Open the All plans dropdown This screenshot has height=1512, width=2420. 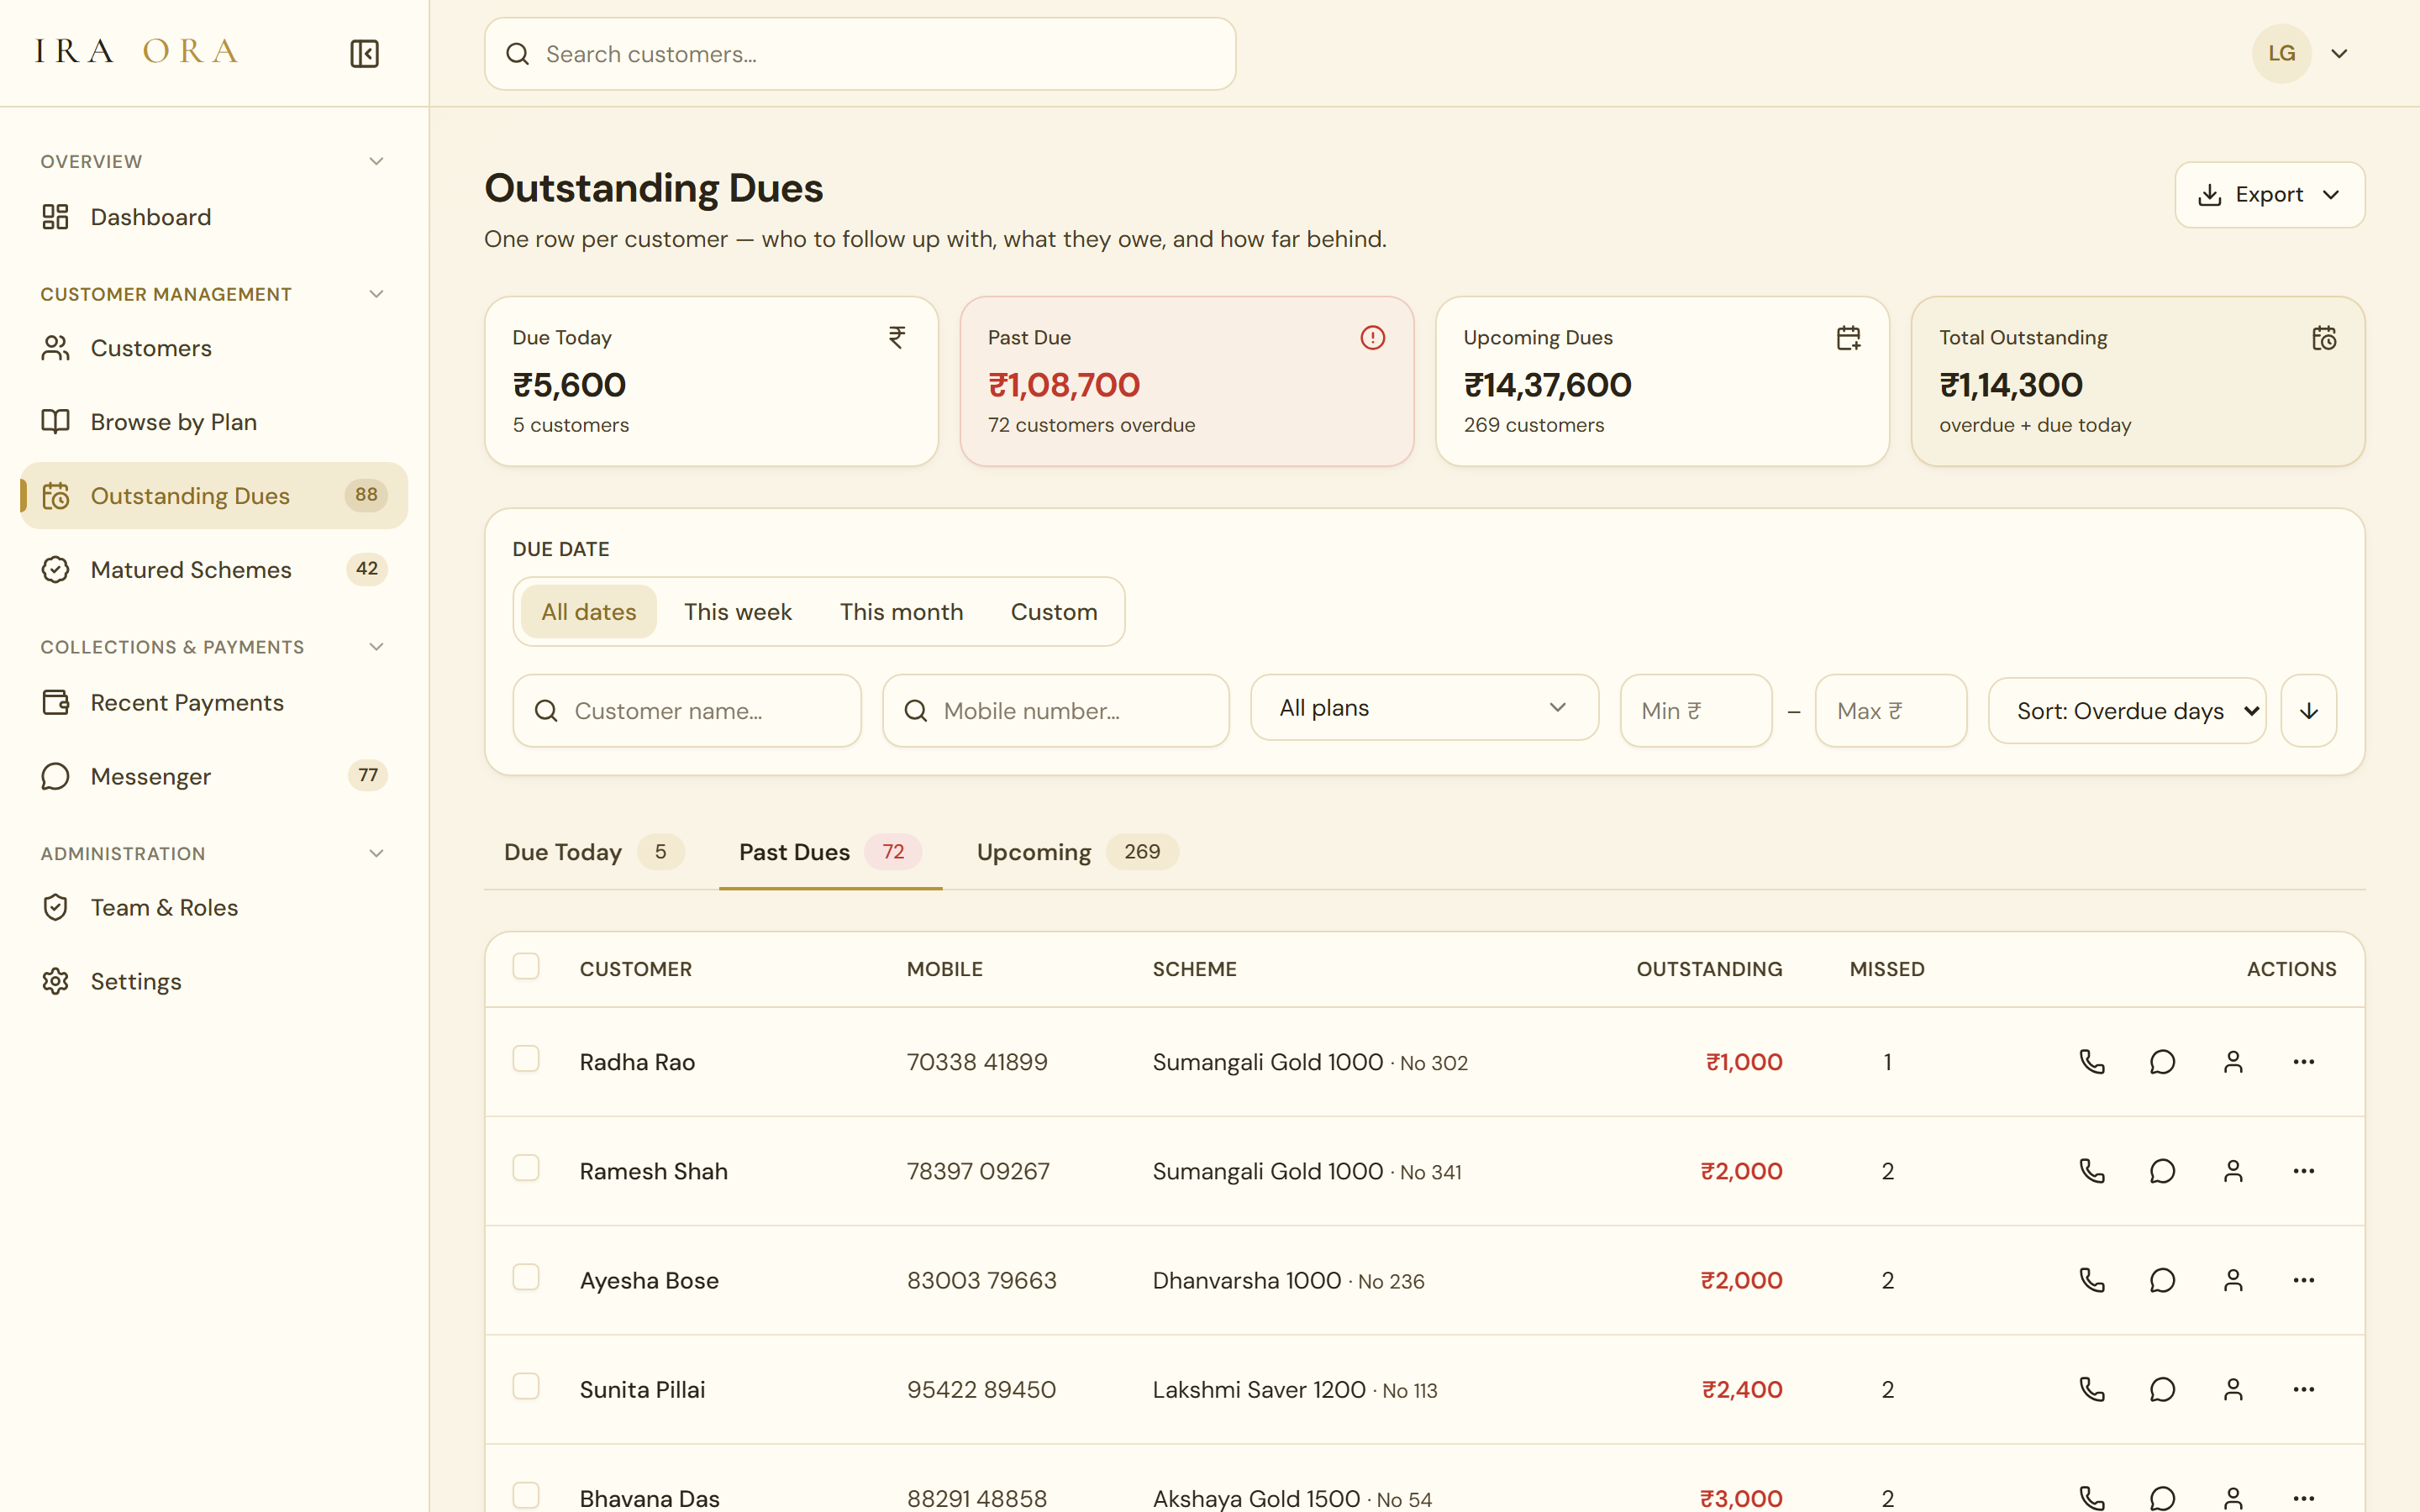1424,708
